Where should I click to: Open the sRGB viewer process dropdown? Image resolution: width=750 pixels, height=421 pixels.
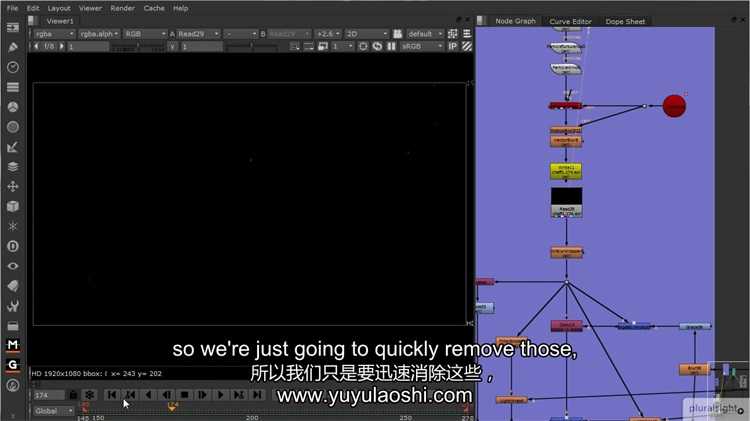[421, 46]
